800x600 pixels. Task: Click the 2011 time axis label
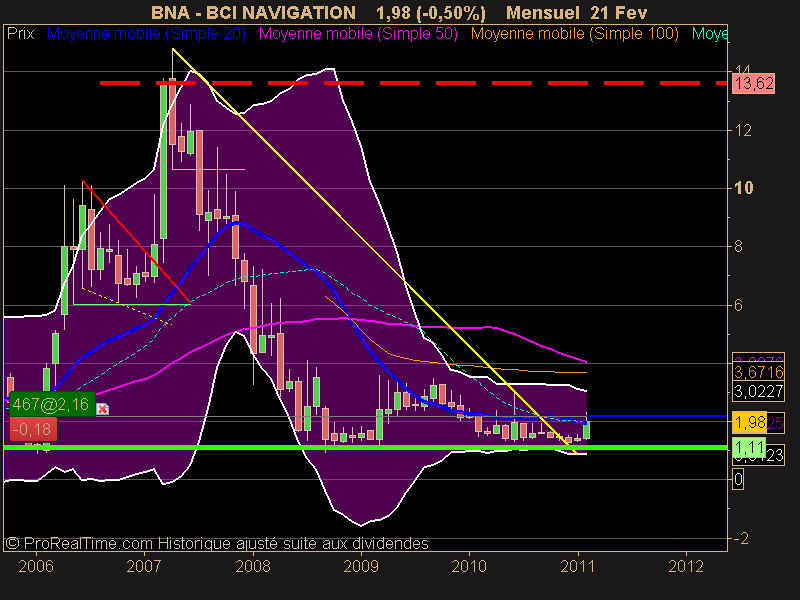pos(578,566)
